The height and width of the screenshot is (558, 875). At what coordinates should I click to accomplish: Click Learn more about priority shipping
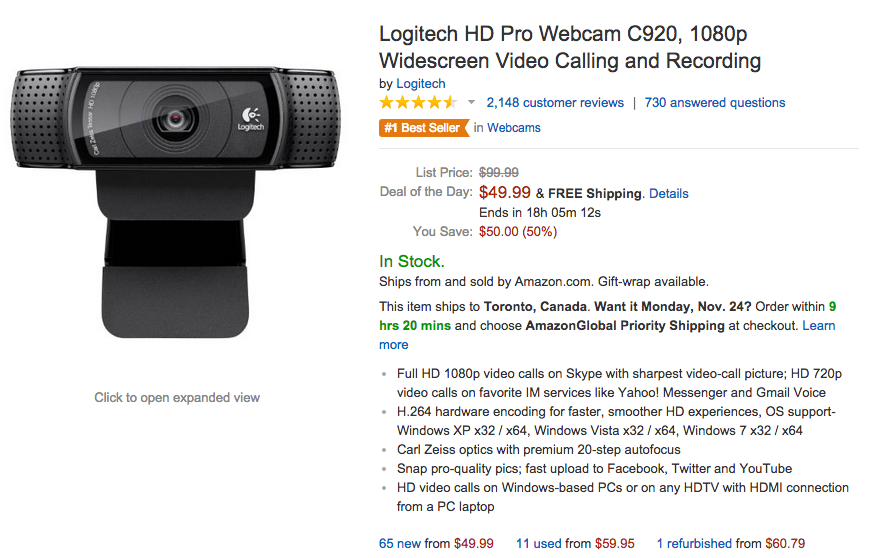tap(819, 326)
